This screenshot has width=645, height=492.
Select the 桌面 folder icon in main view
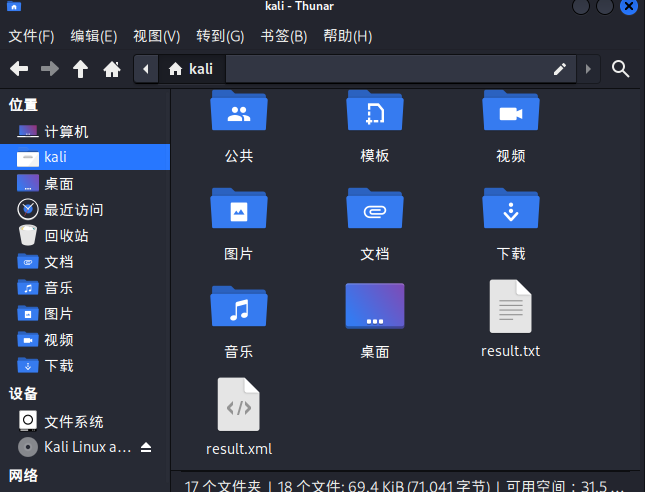(x=375, y=306)
